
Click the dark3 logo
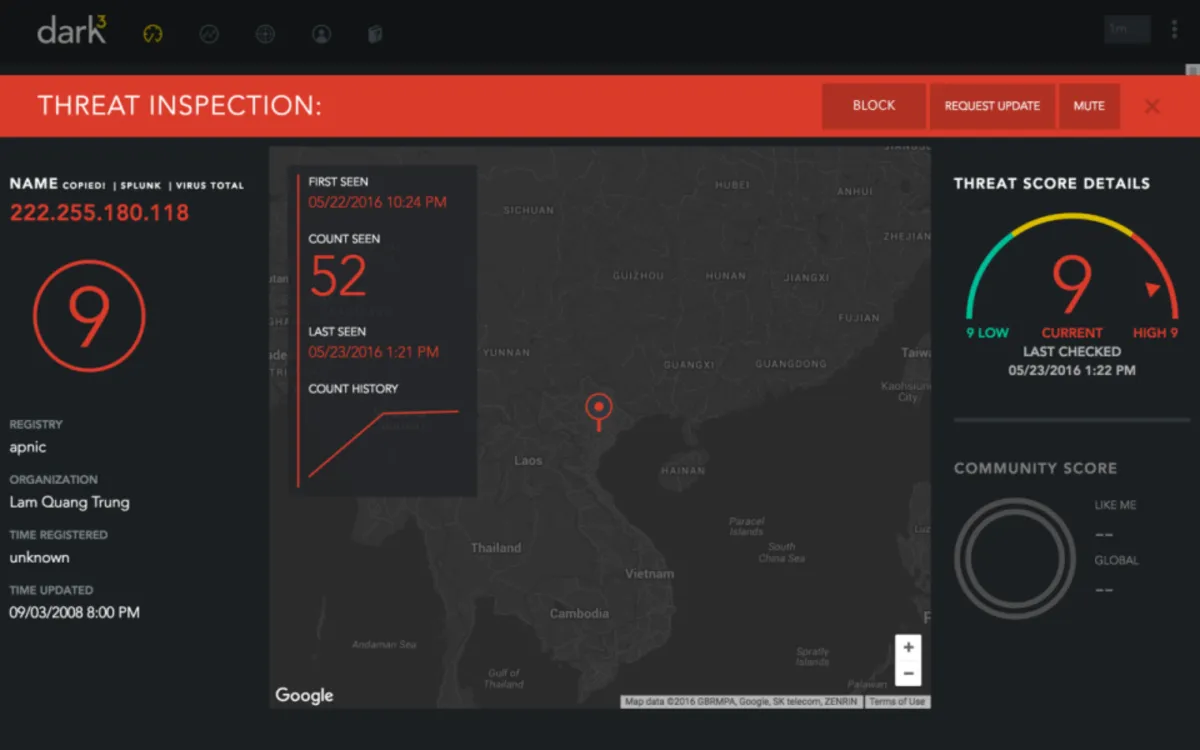[72, 31]
